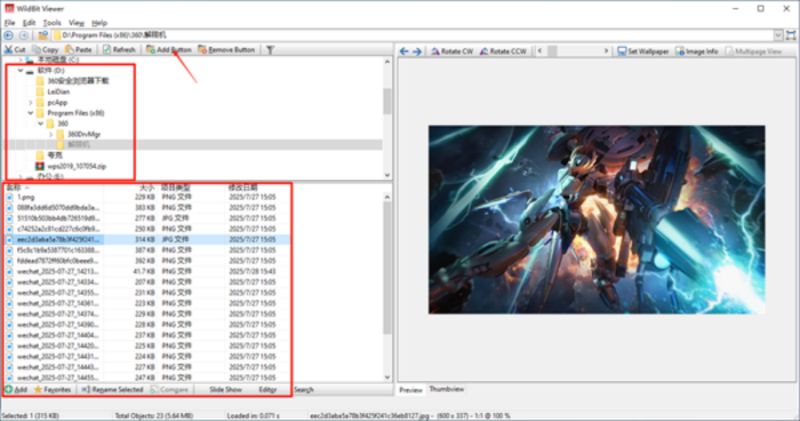800x421 pixels.
Task: Click Set Wallpaper in the preview toolbar
Action: (x=643, y=51)
